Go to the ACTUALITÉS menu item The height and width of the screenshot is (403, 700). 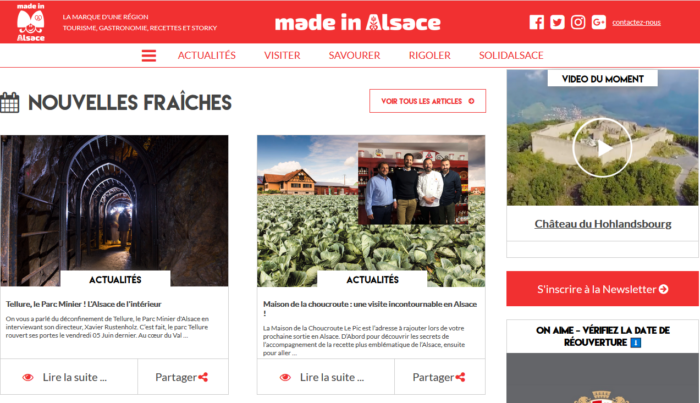pyautogui.click(x=207, y=55)
